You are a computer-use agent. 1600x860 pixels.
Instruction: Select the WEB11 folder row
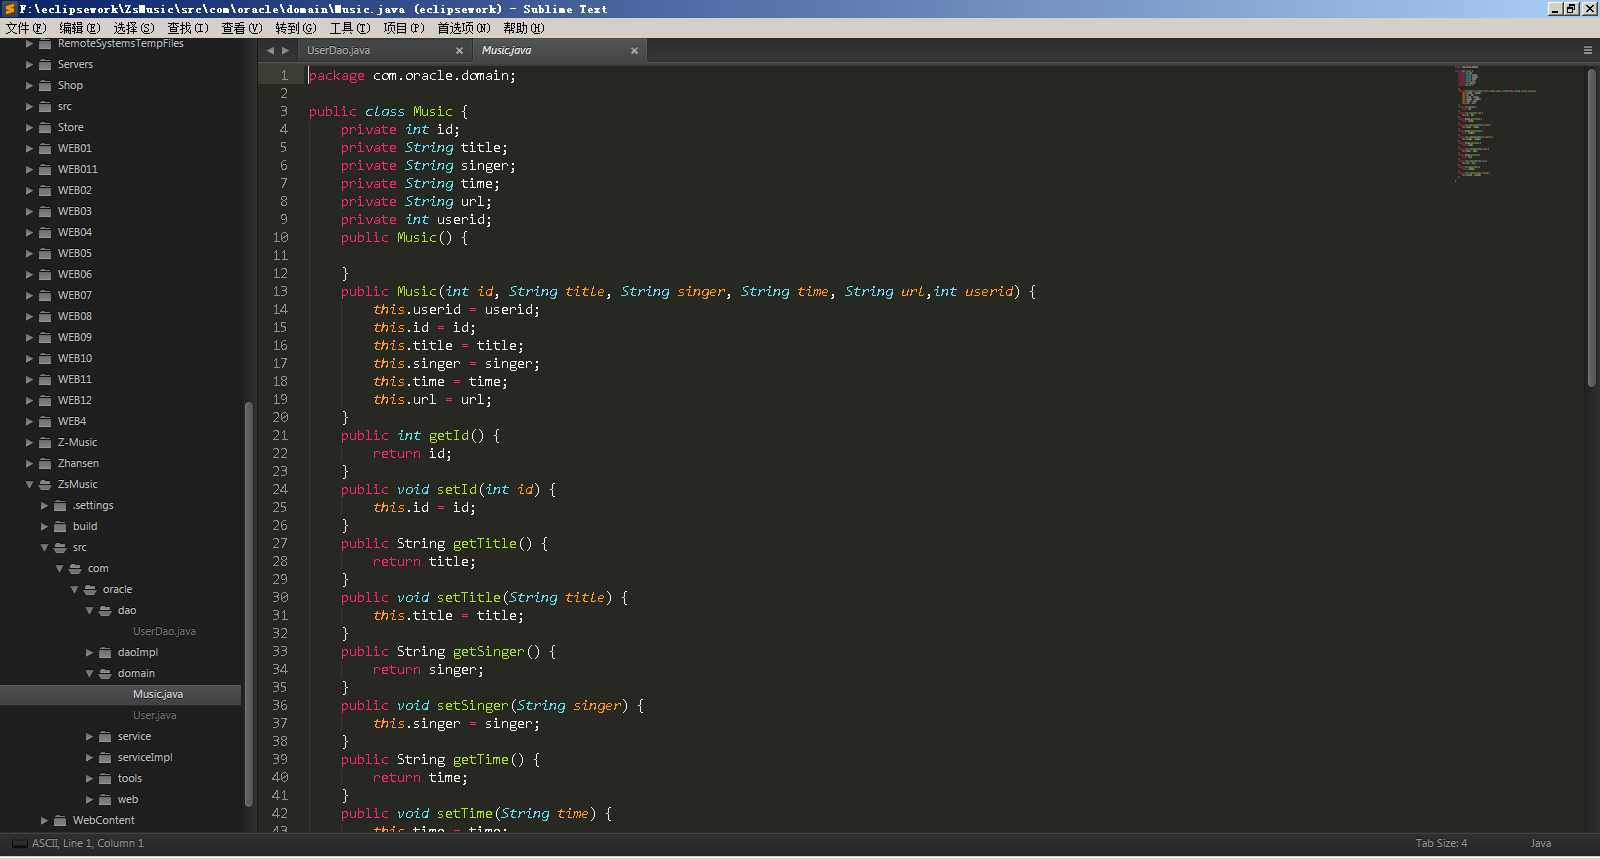point(120,379)
